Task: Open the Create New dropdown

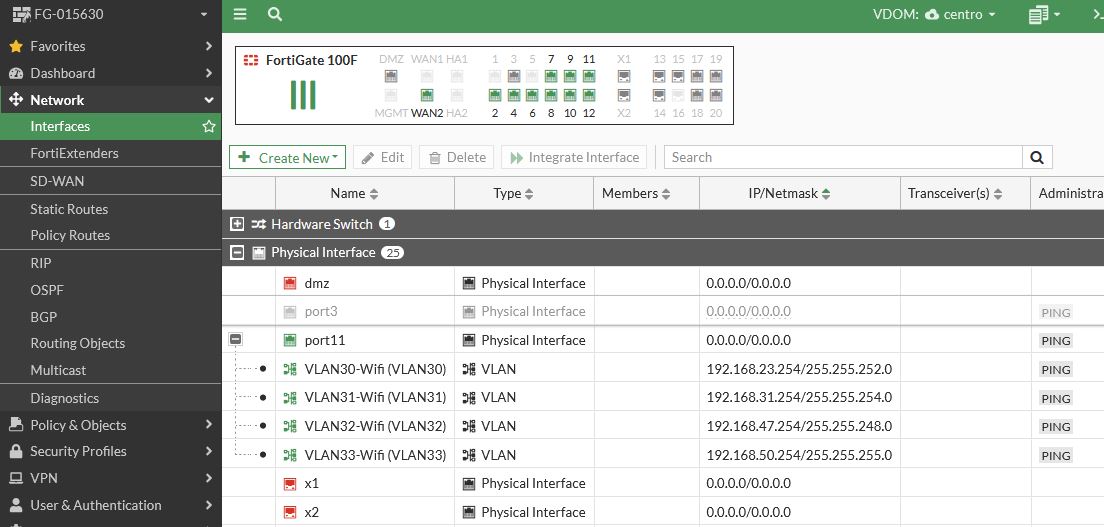Action: tap(287, 157)
